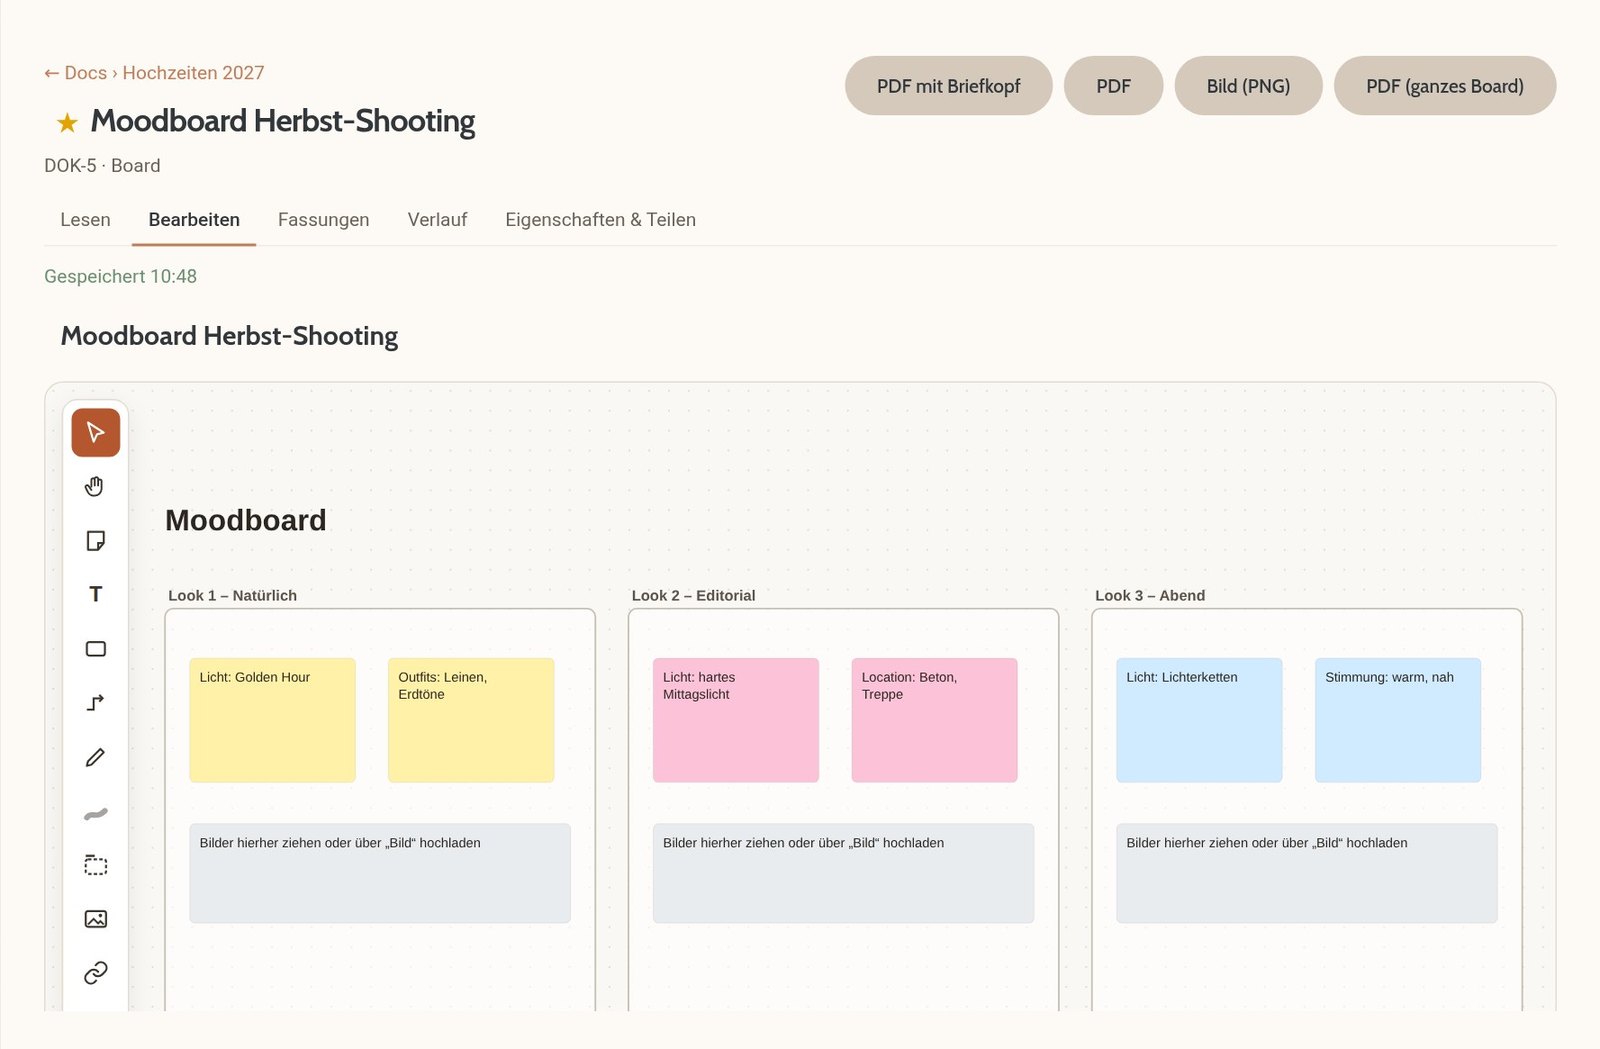Viewport: 1600px width, 1049px height.
Task: Open Hochzeiten 2027 breadcrumb link
Action: [x=193, y=73]
